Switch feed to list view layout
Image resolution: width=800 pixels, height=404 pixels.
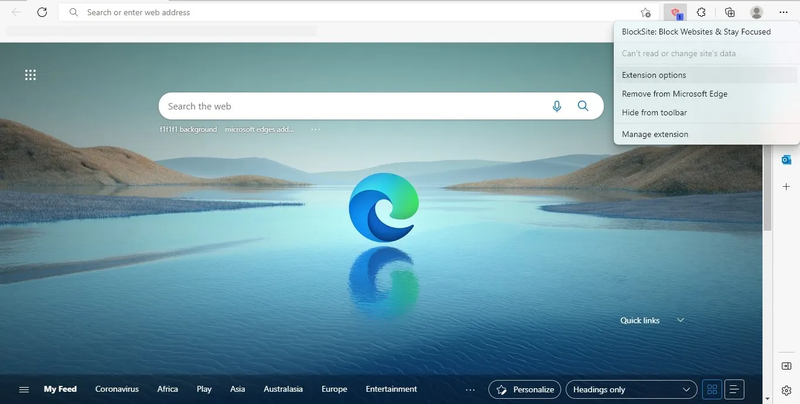[734, 390]
